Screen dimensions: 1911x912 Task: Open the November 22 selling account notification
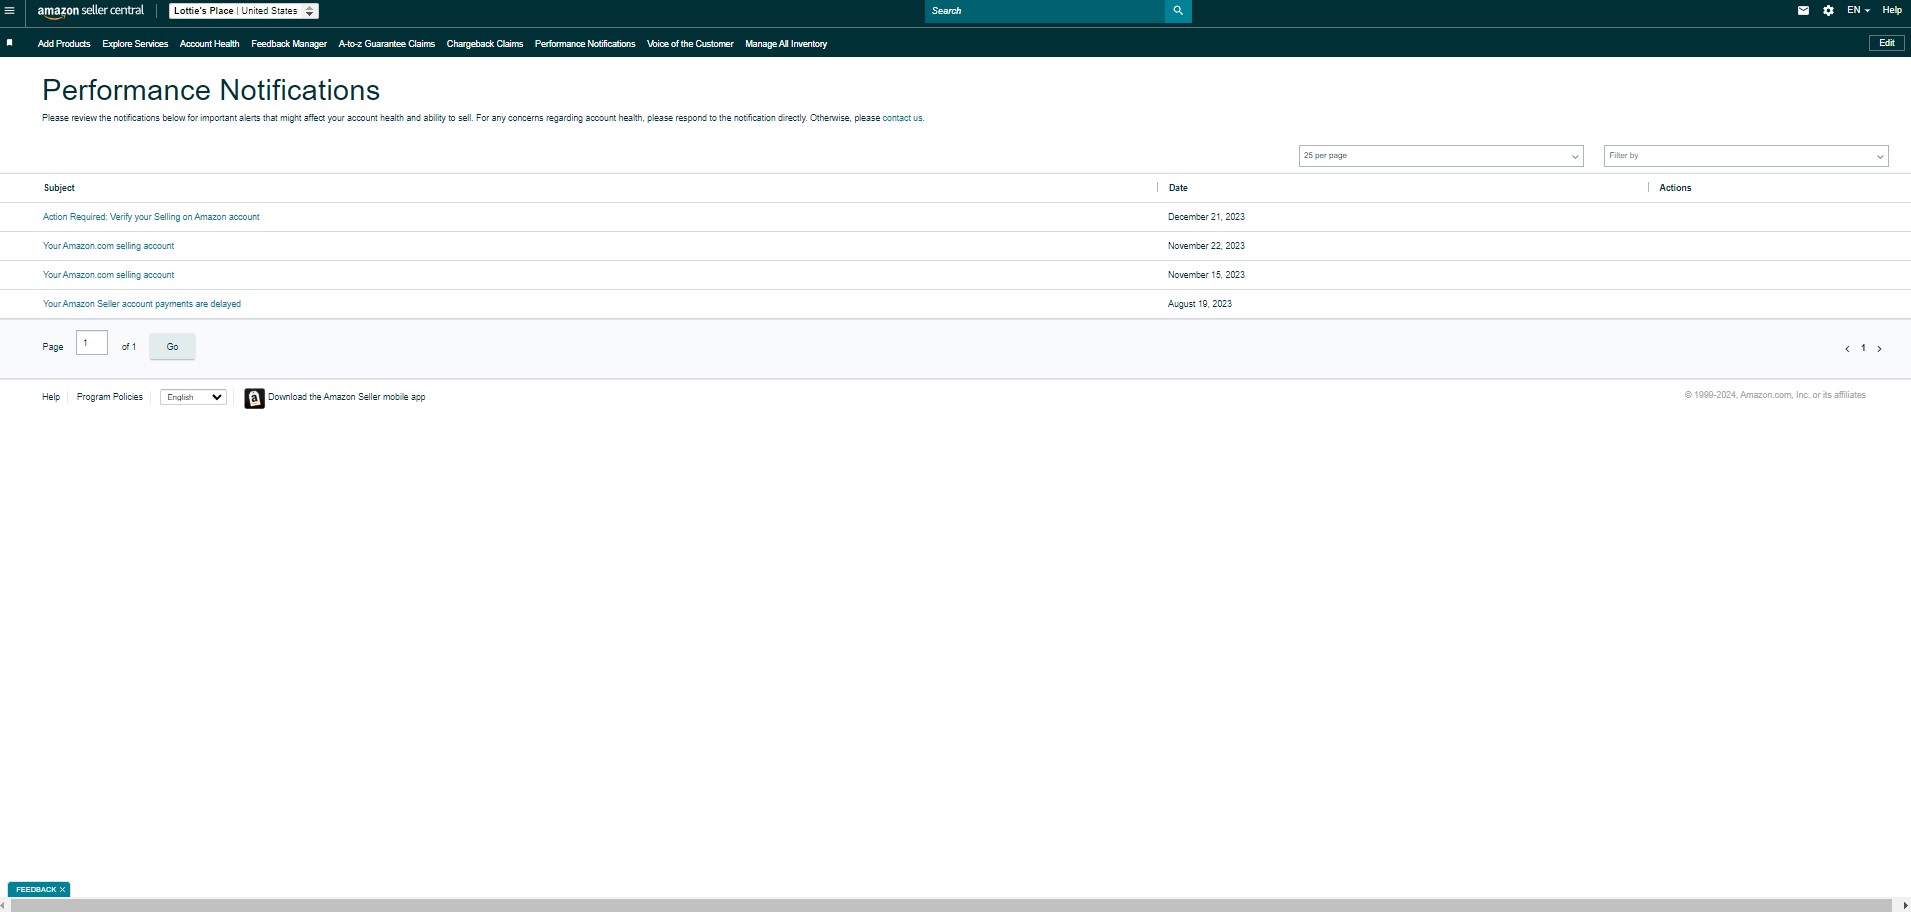click(108, 246)
